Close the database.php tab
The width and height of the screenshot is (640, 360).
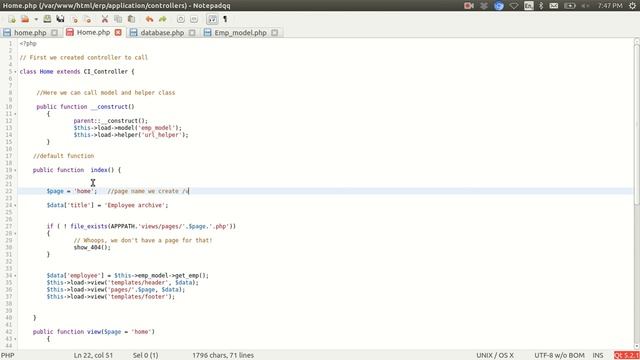tap(192, 33)
